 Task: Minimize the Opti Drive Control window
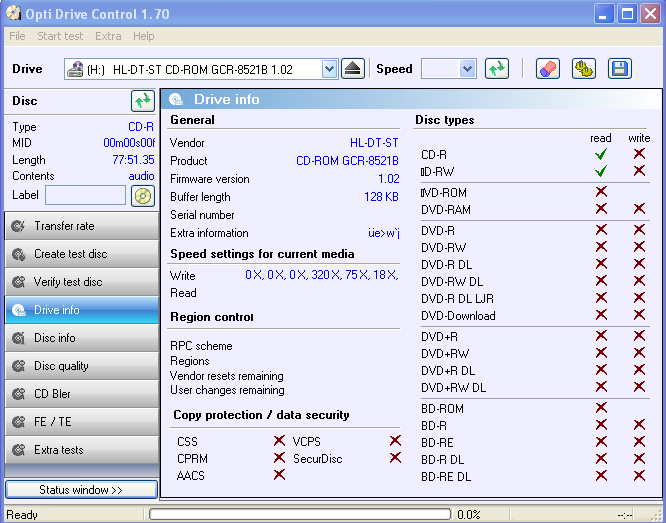604,14
